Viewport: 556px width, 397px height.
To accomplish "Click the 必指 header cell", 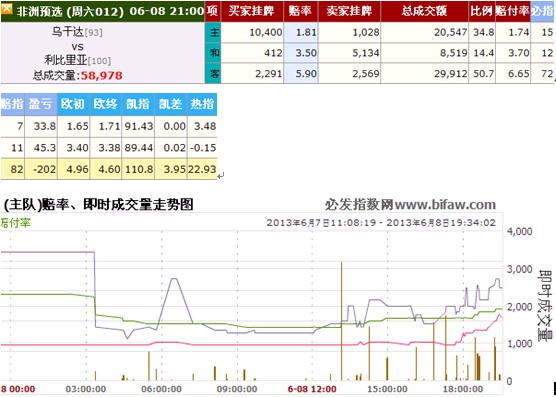I will pos(543,11).
